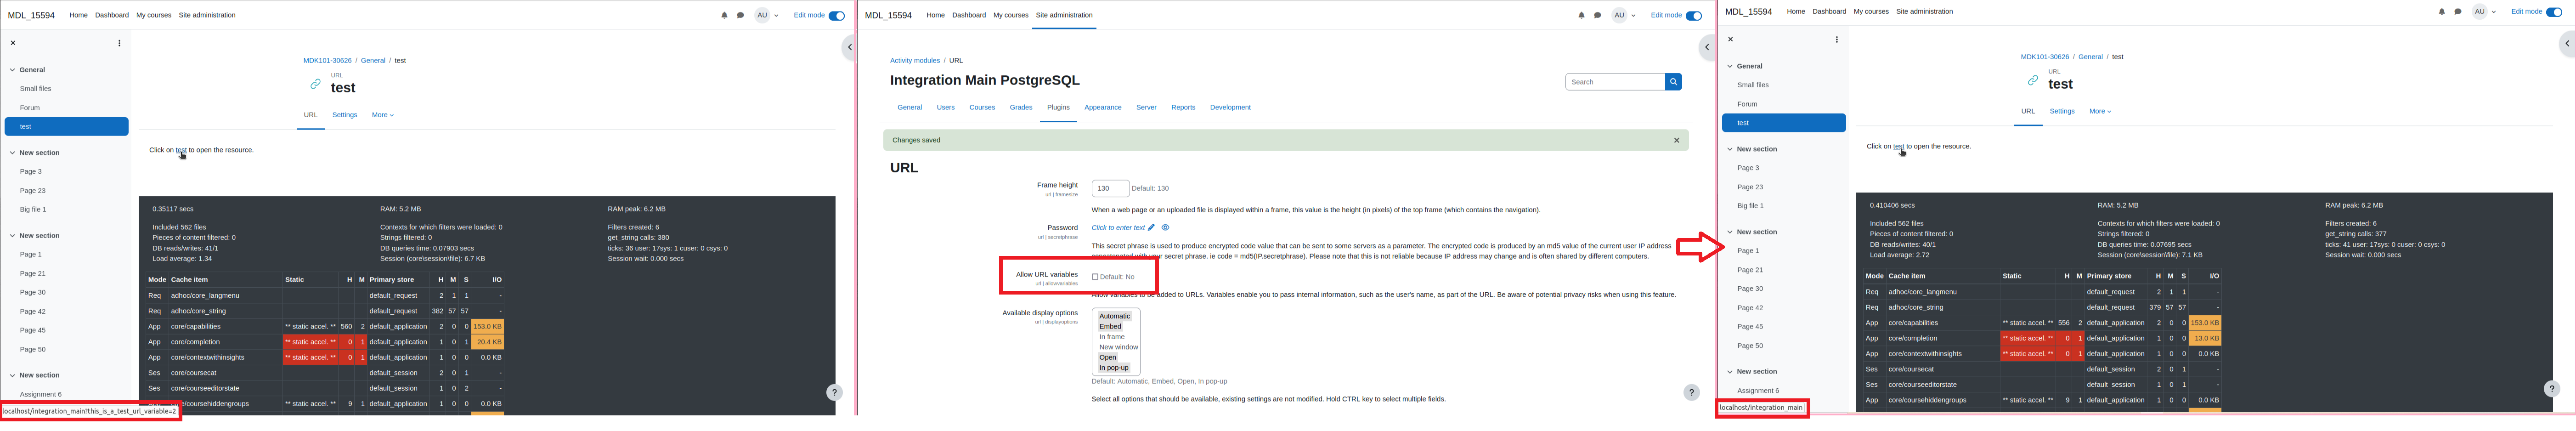Switch to Users tab in site administration
This screenshot has height=431, width=2576.
click(946, 107)
